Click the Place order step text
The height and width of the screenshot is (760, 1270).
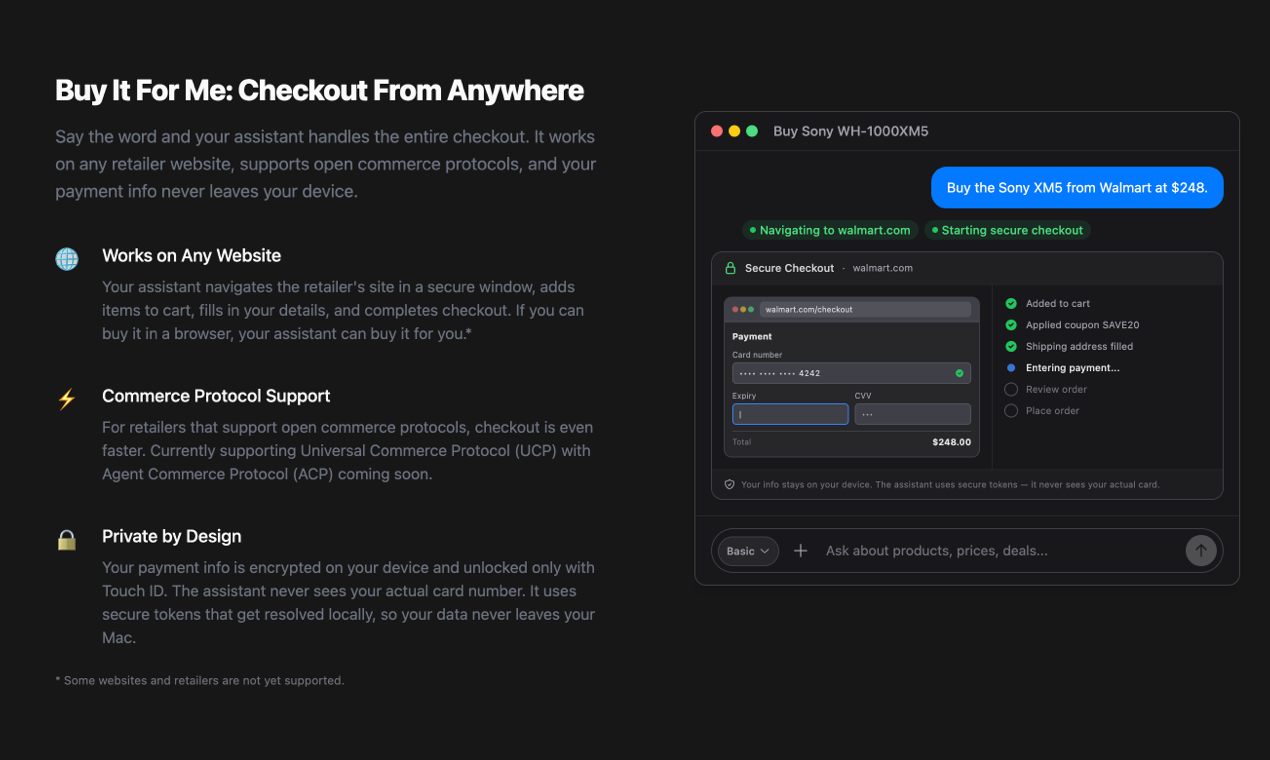click(x=1053, y=410)
